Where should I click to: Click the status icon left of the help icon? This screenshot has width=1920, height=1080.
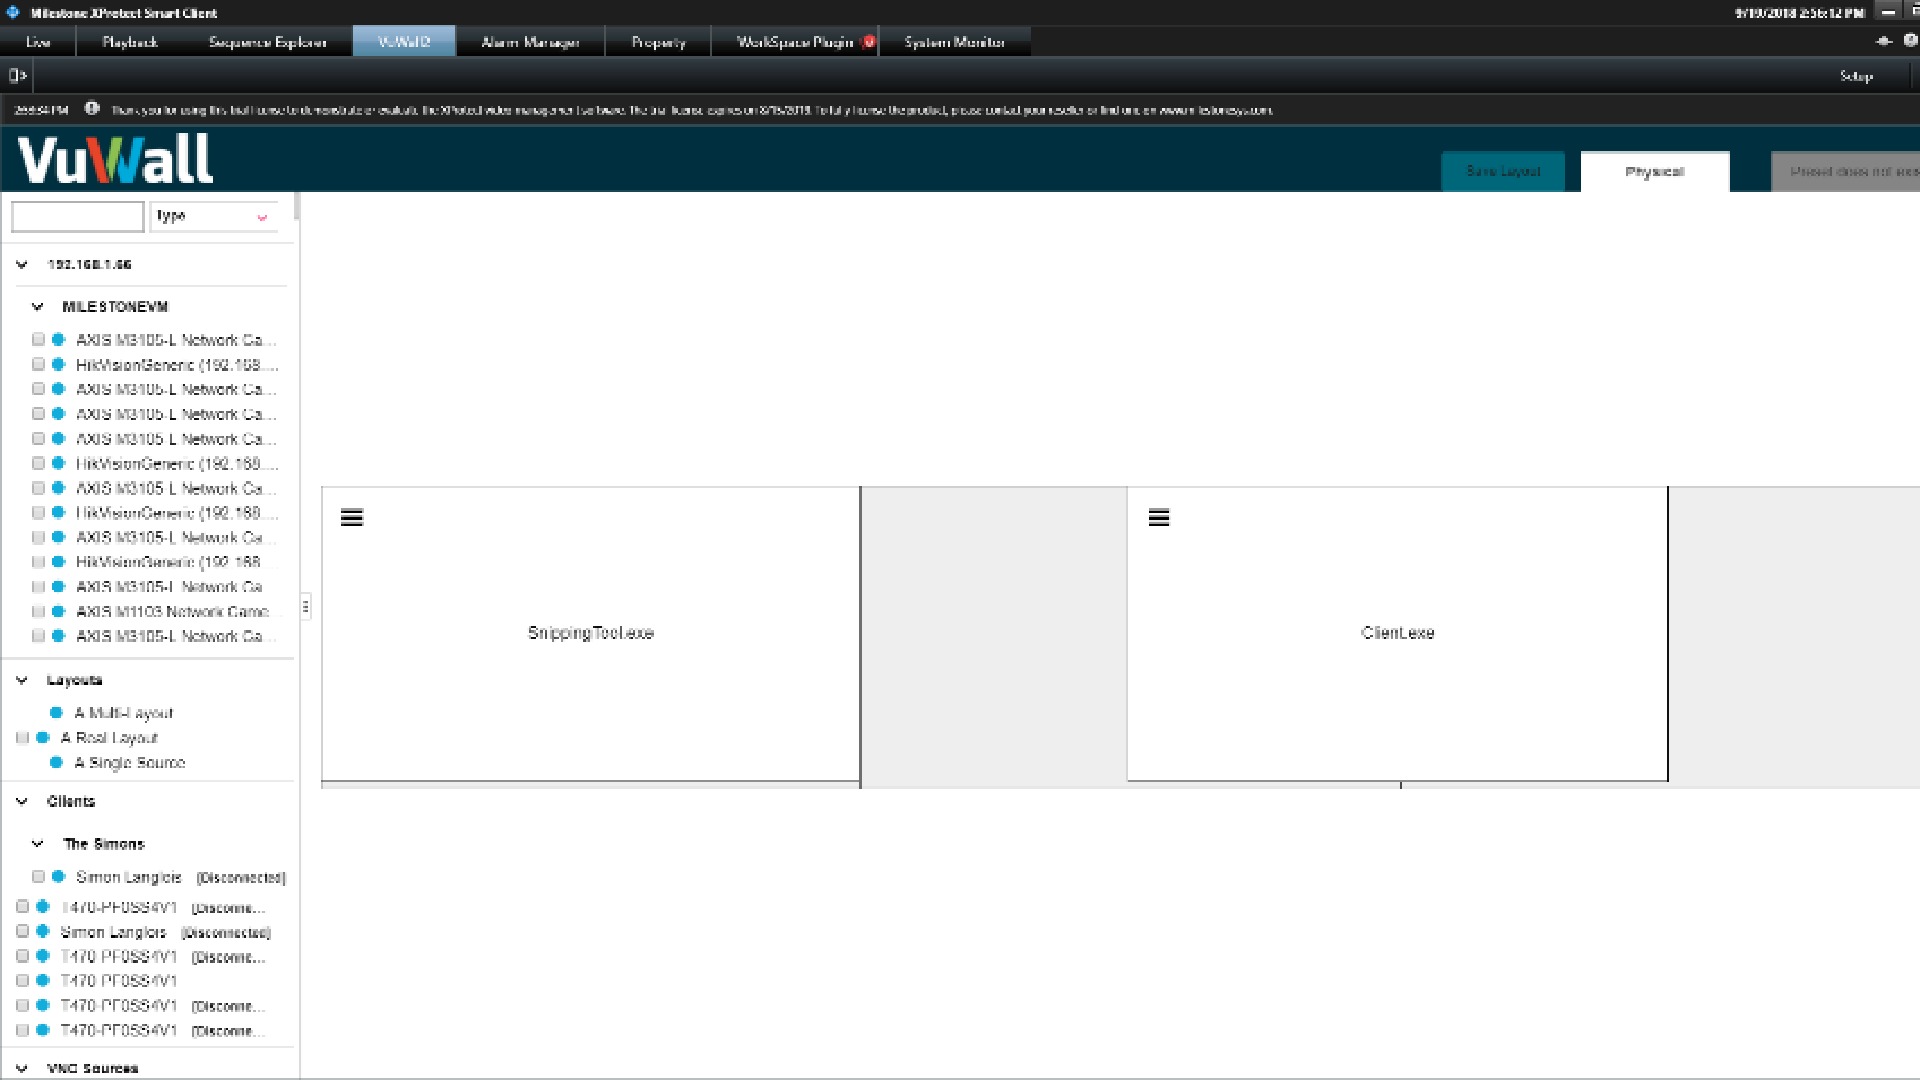point(1884,41)
